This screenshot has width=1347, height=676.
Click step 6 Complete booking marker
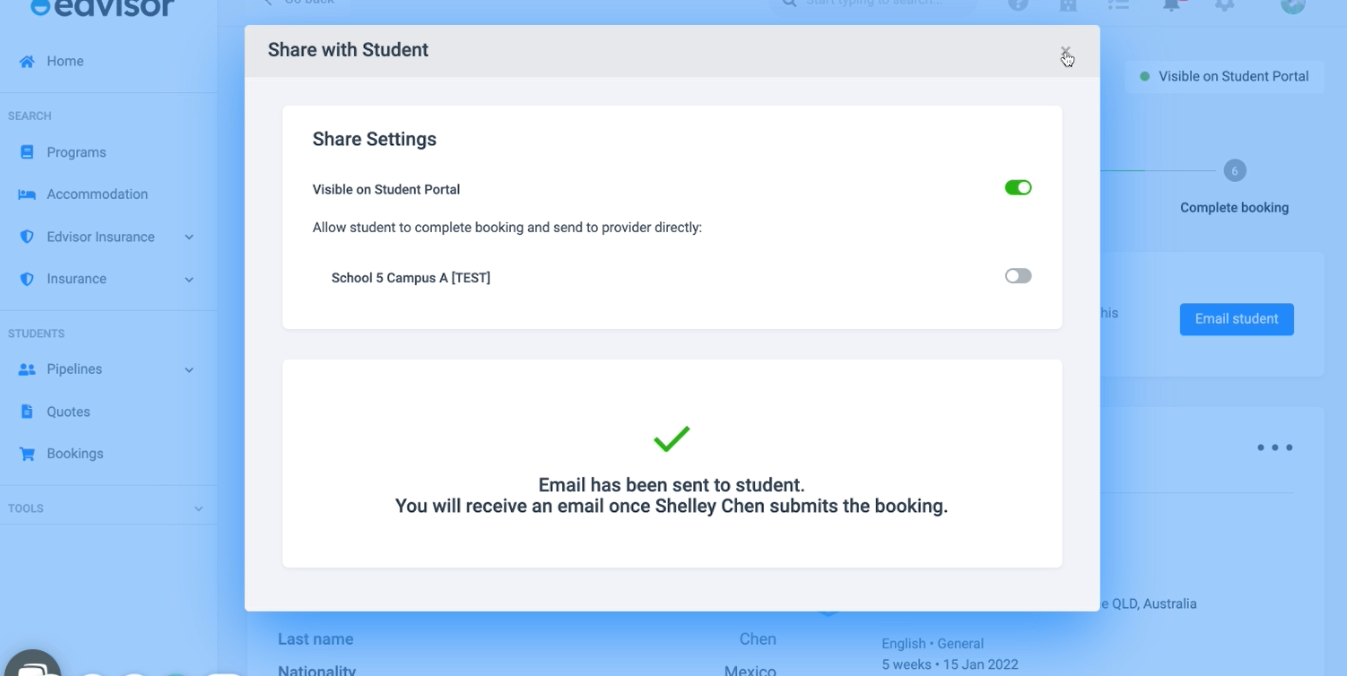pos(1234,171)
